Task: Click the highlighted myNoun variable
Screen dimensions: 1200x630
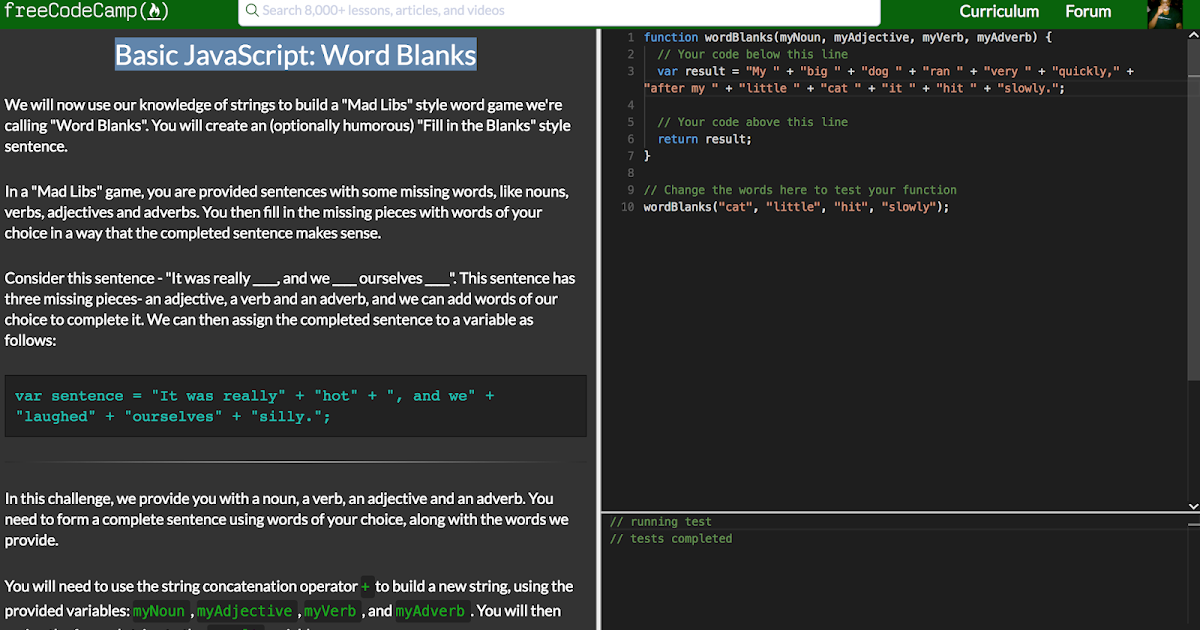Action: click(x=159, y=611)
